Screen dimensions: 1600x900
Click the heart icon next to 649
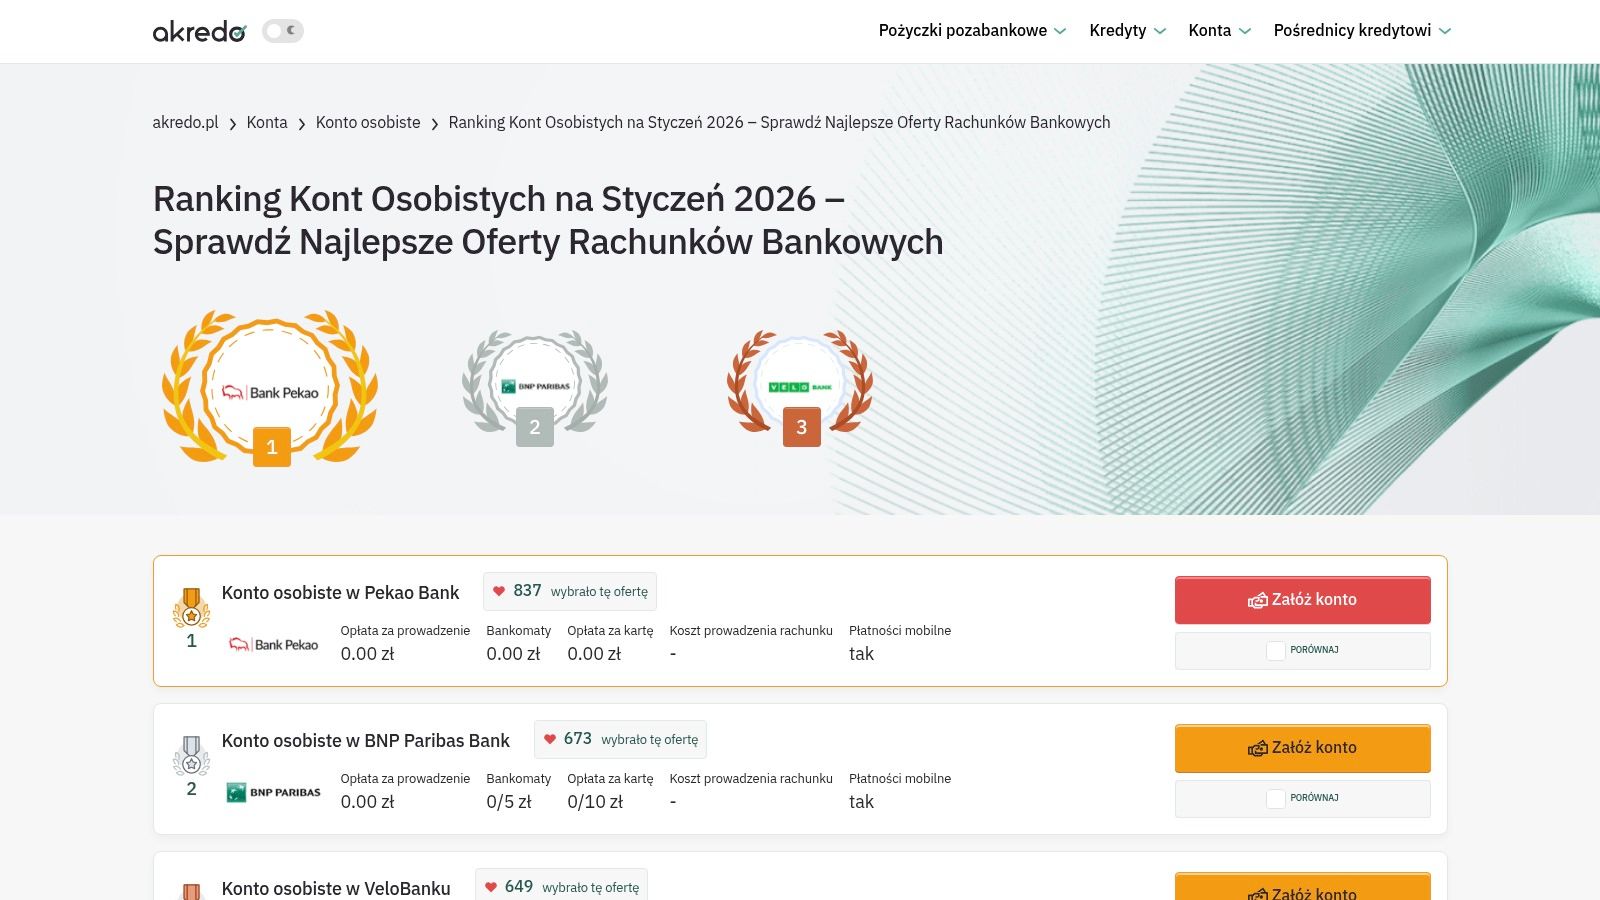[x=491, y=887]
